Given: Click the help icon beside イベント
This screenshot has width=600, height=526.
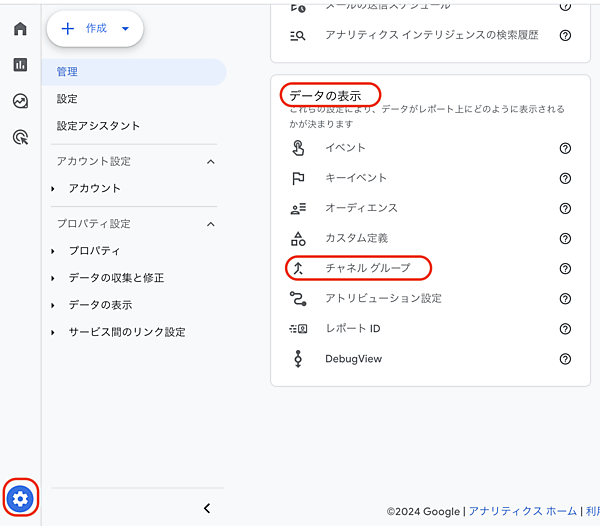Looking at the screenshot, I should [x=565, y=148].
